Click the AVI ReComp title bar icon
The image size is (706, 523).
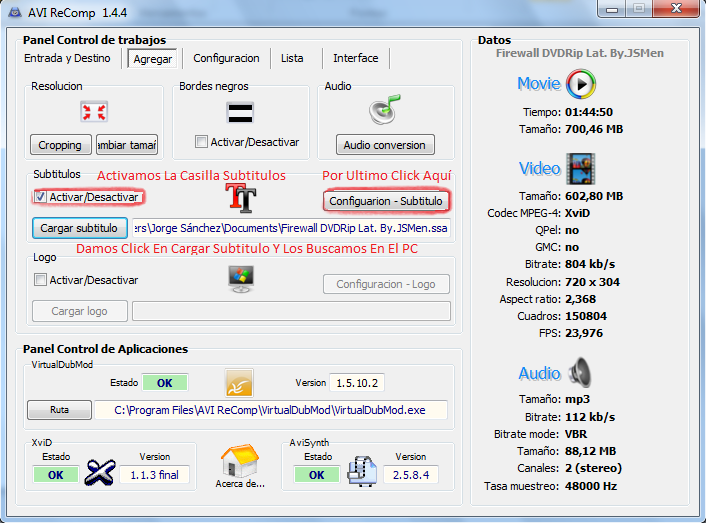(15, 12)
